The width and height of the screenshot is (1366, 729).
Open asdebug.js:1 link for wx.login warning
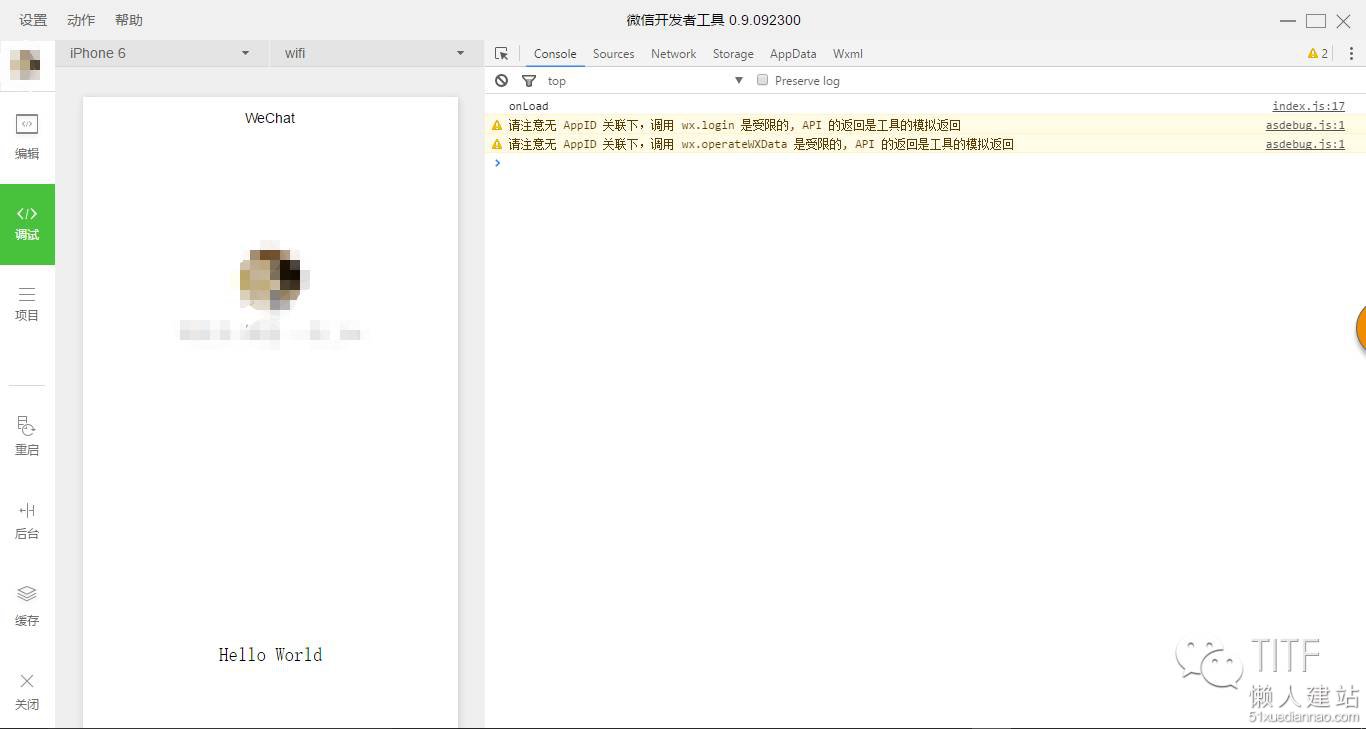1305,125
